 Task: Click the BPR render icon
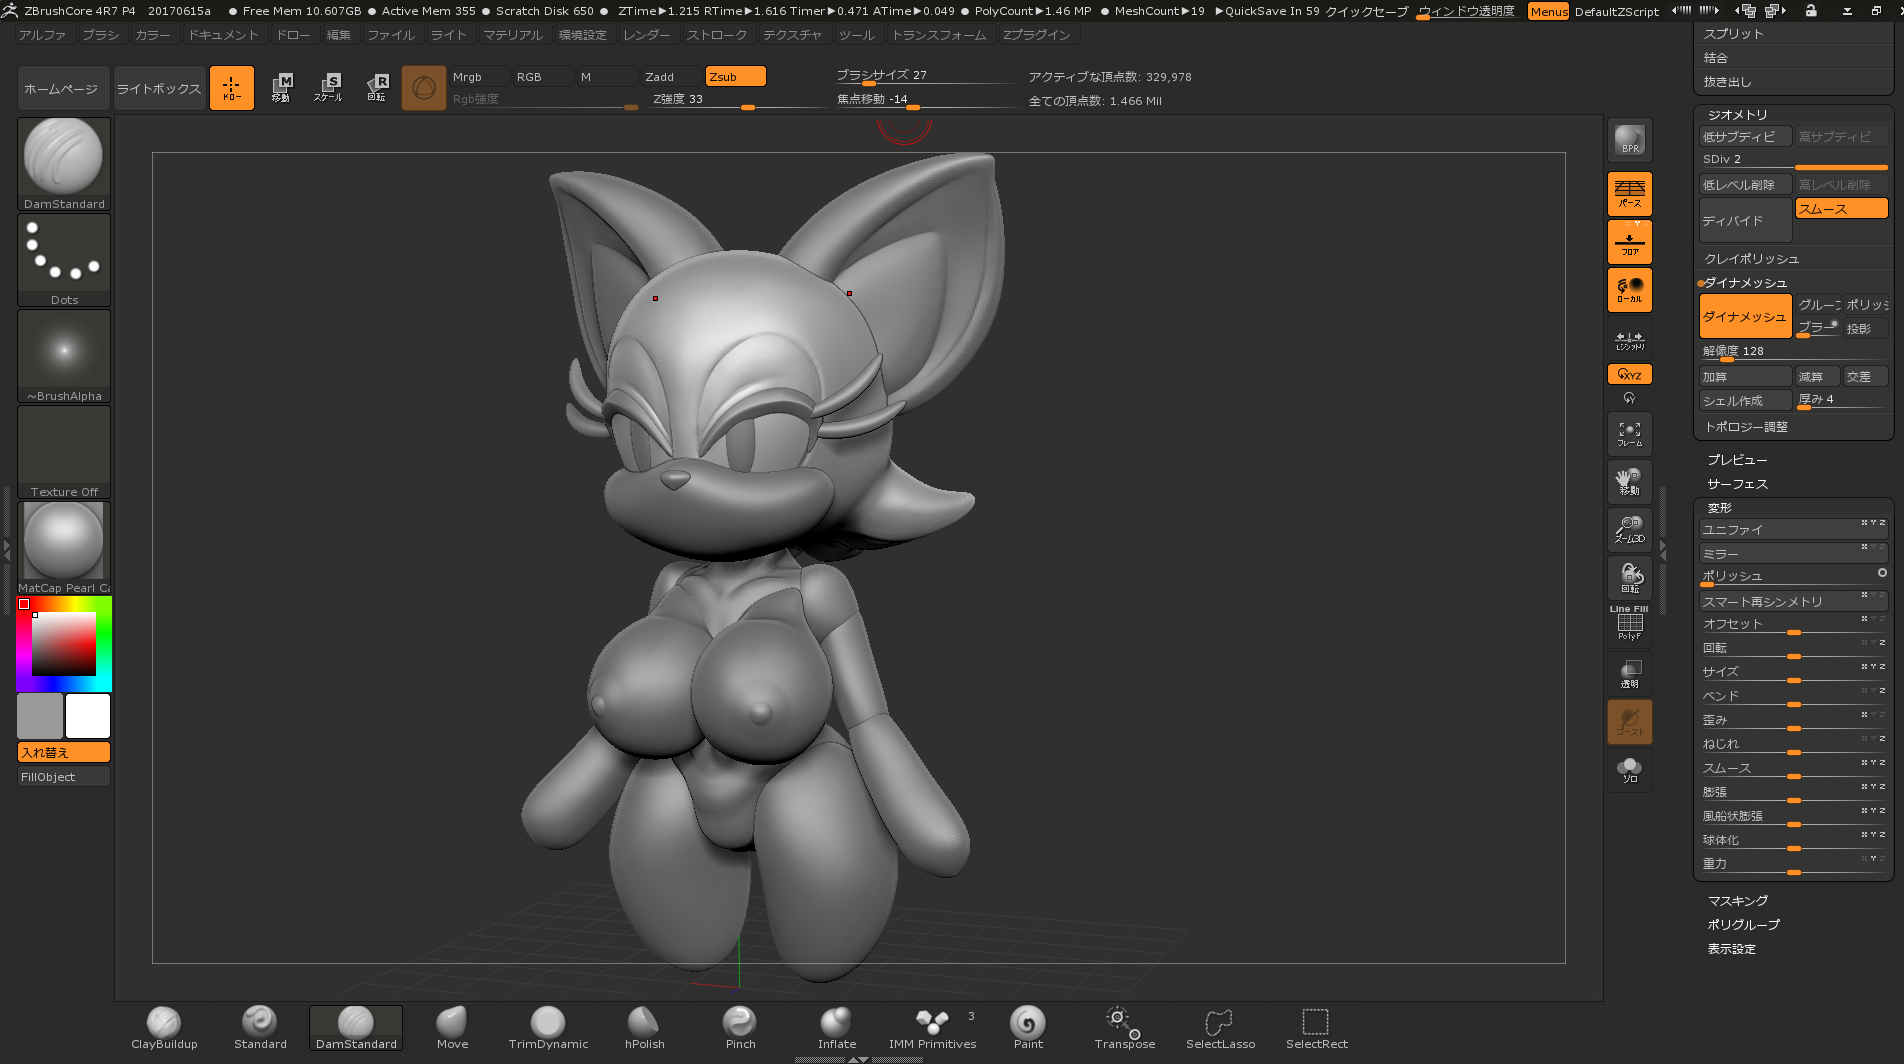1629,140
